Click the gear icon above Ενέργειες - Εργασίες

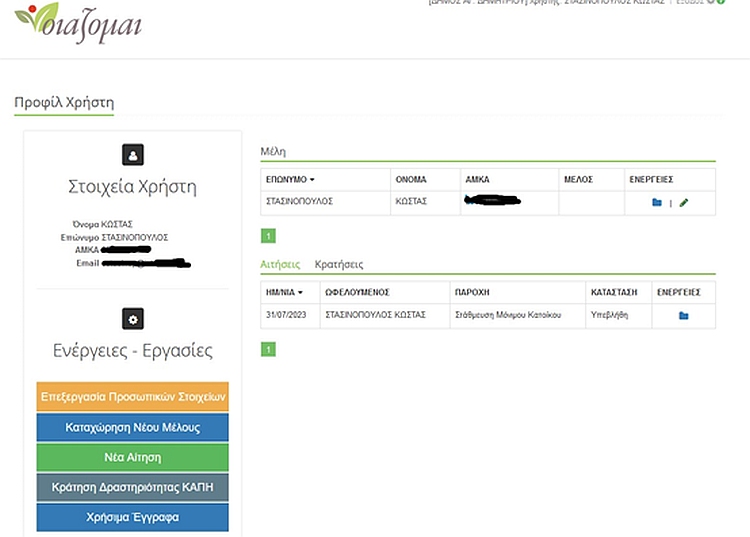click(133, 319)
